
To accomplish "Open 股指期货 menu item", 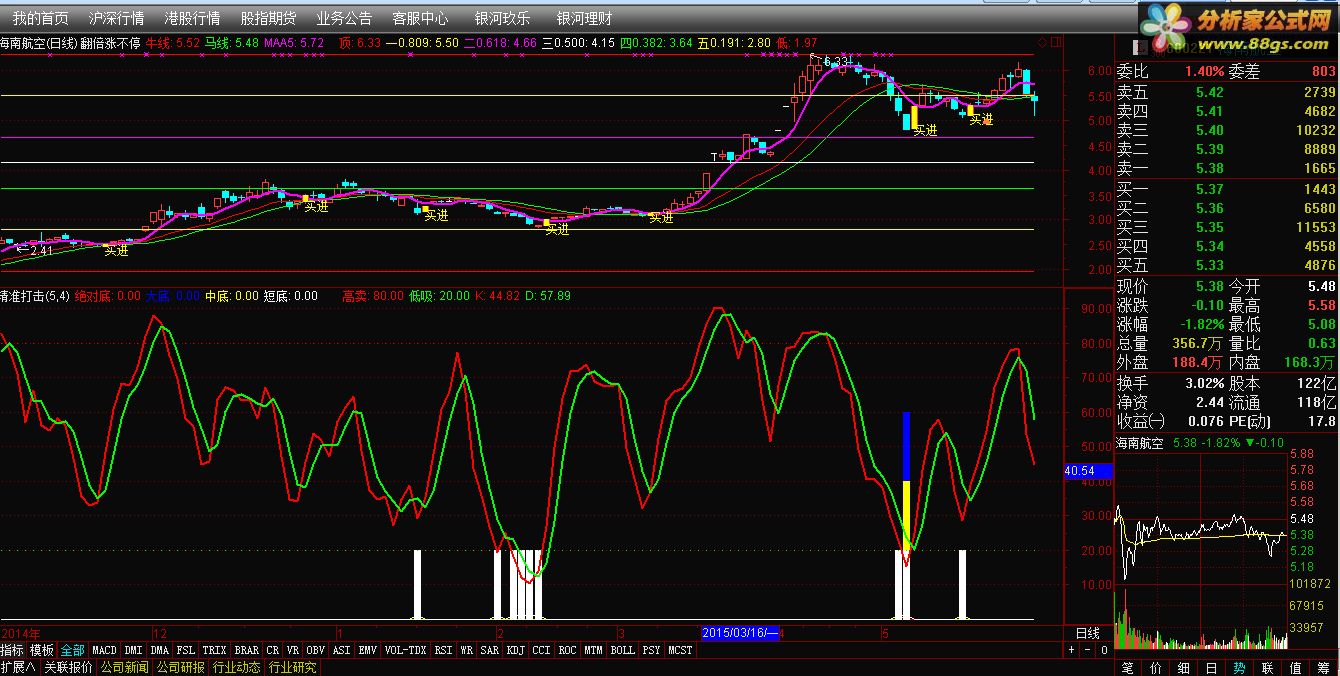I will pyautogui.click(x=268, y=18).
